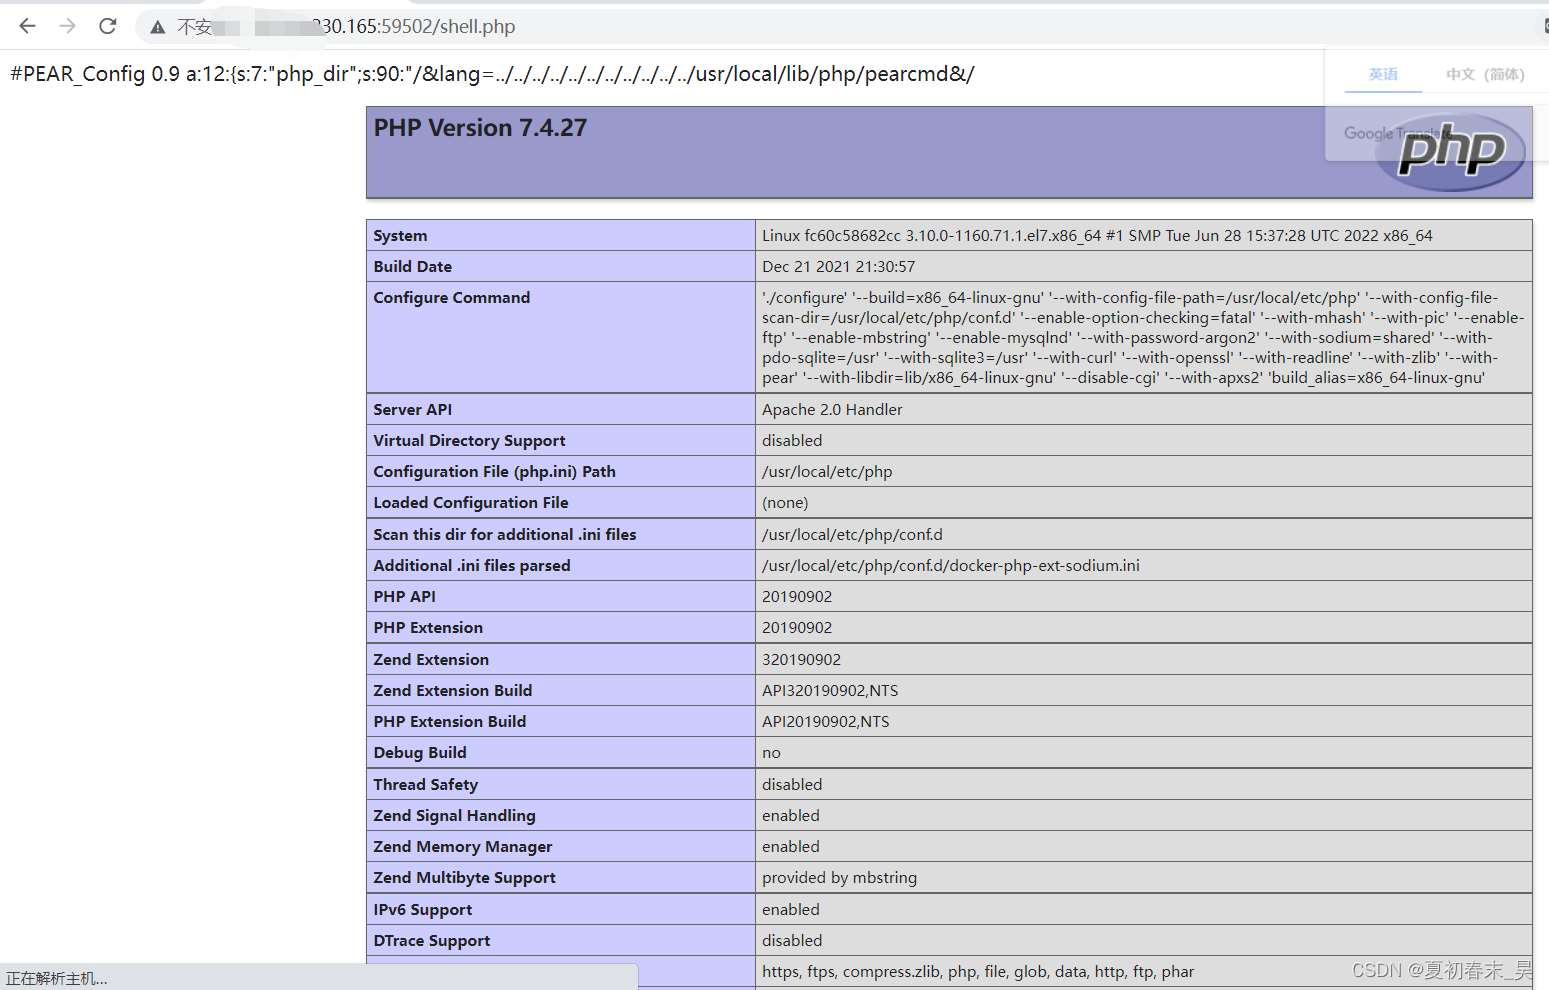Click the PEAR_Config 0.9 text line
The height and width of the screenshot is (990, 1549).
(x=492, y=74)
